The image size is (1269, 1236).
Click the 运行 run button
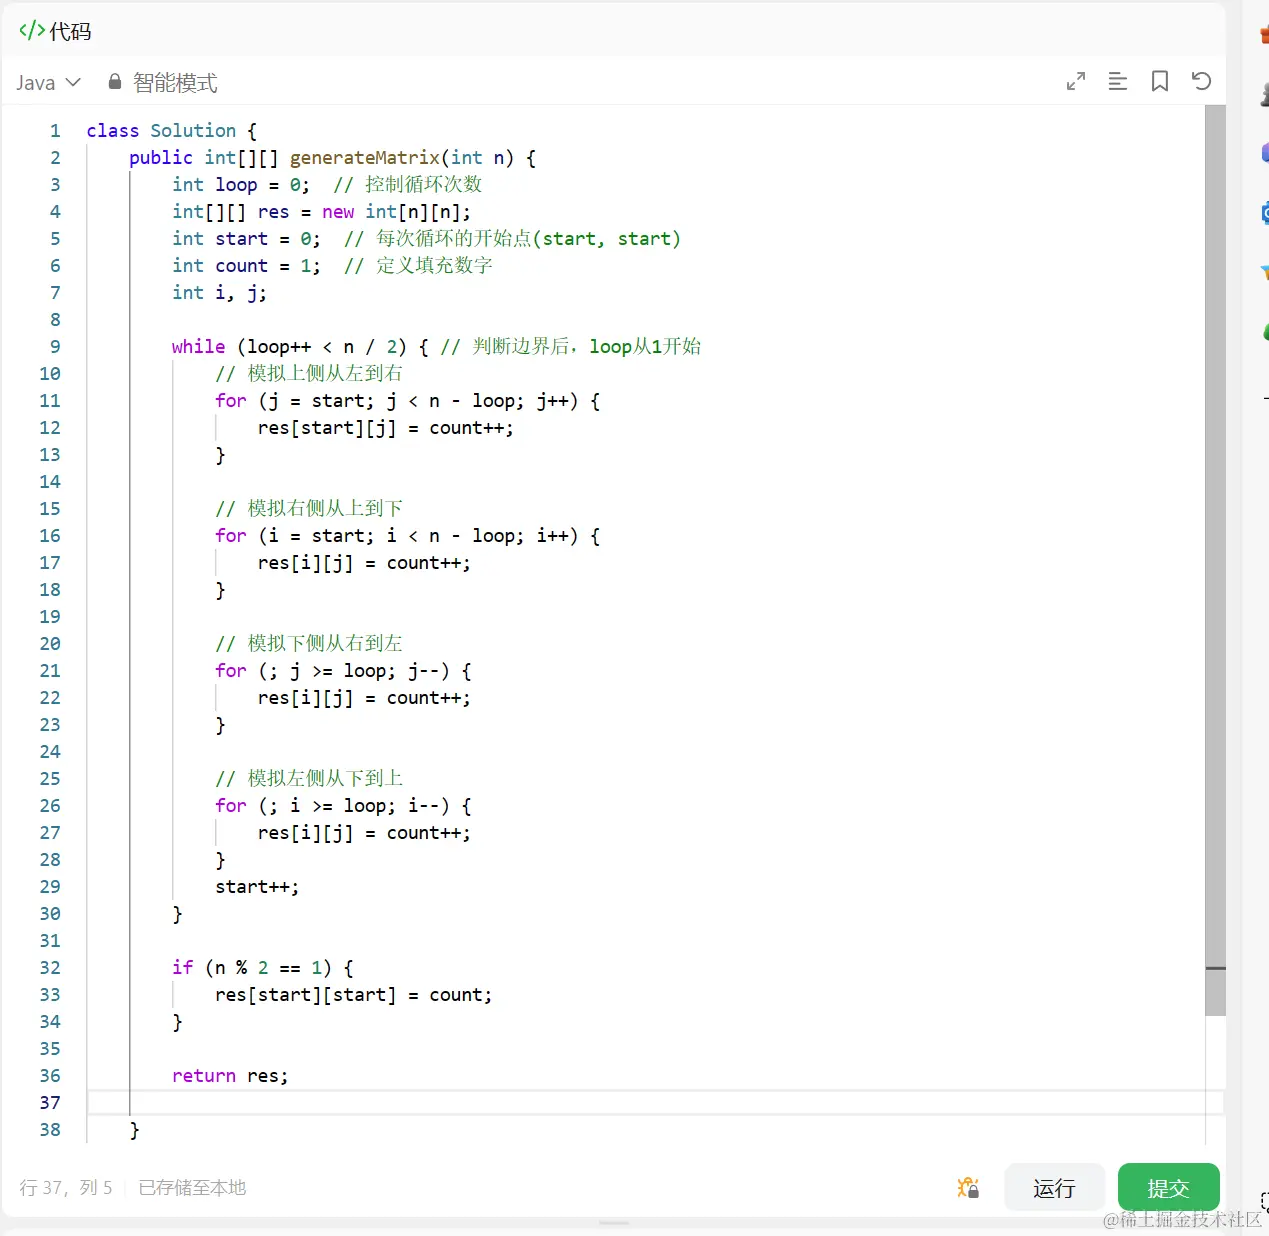coord(1054,1188)
